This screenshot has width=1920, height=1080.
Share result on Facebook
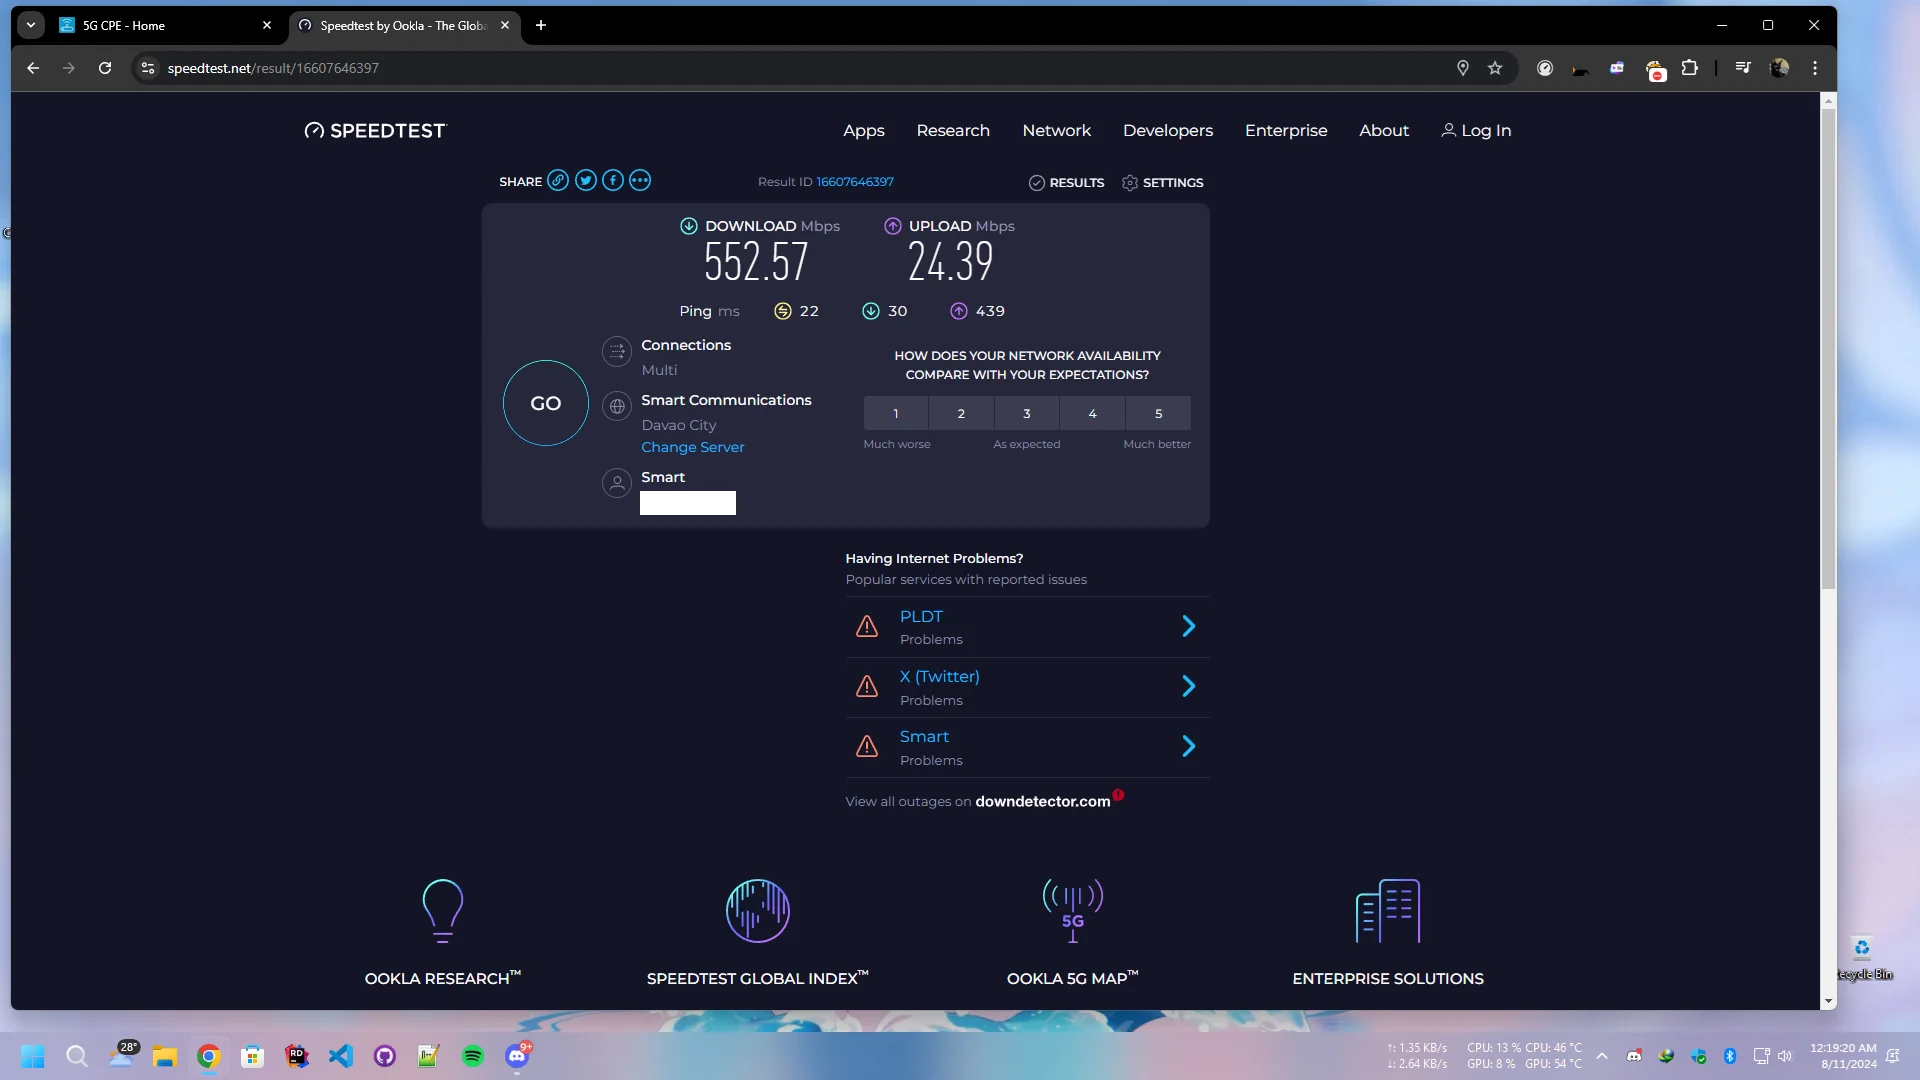point(613,180)
